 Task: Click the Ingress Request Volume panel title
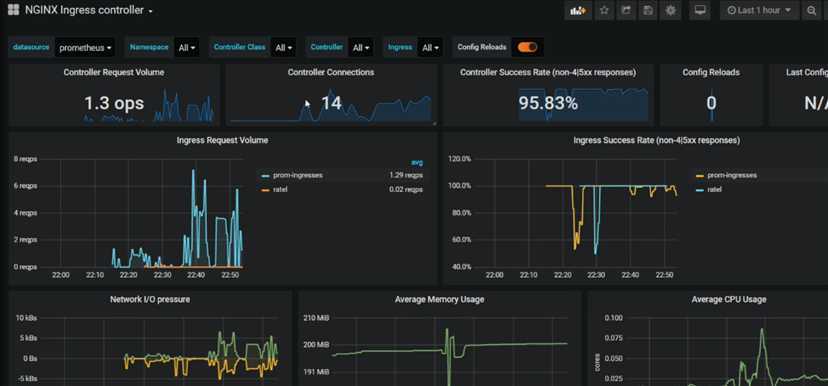(x=222, y=140)
